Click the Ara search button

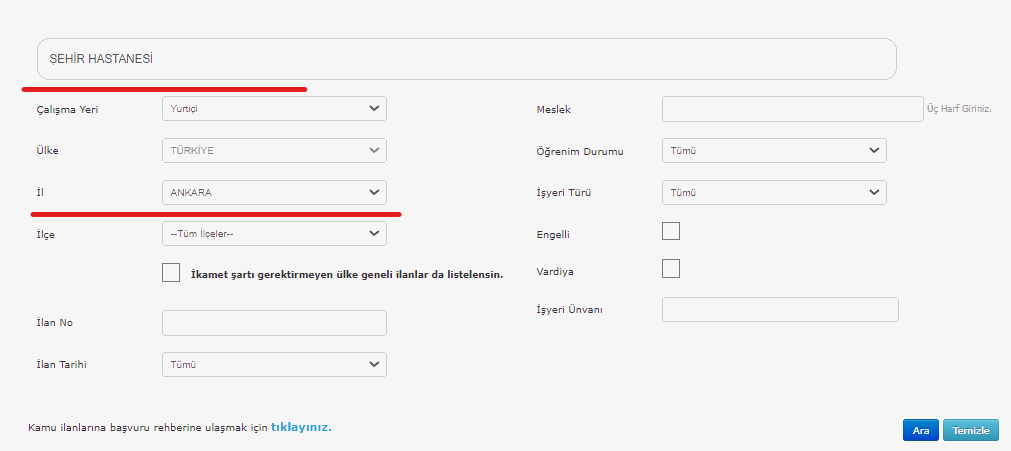[x=921, y=430]
